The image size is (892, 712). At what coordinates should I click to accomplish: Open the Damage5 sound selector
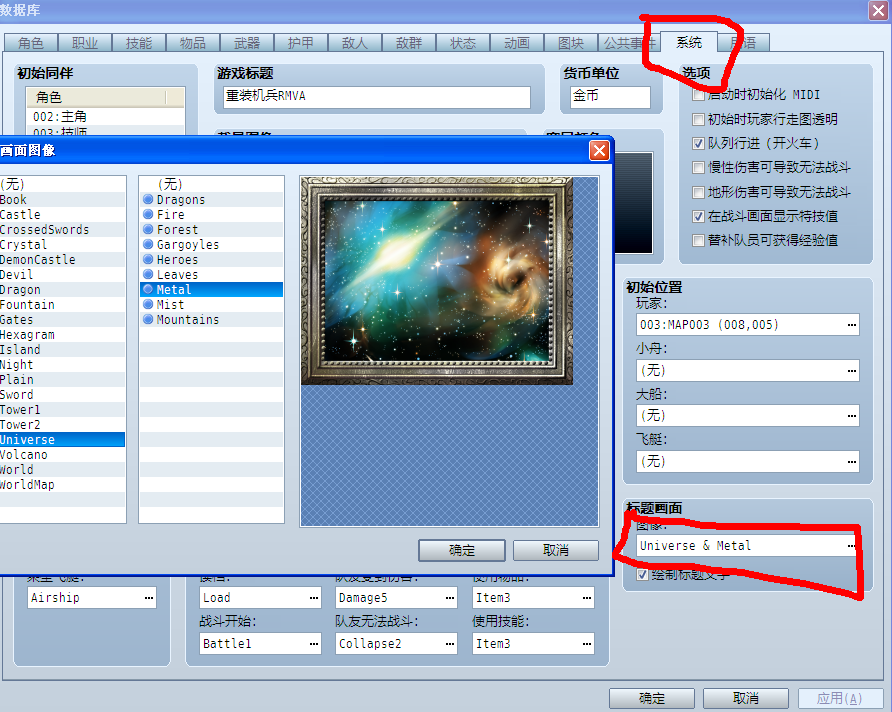[x=450, y=598]
